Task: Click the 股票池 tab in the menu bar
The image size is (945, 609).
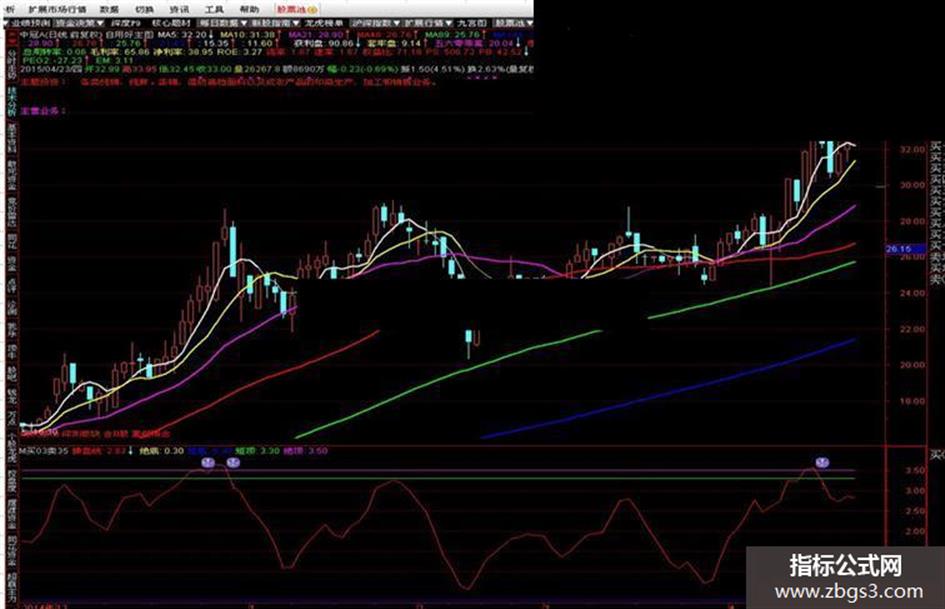Action: 297,9
